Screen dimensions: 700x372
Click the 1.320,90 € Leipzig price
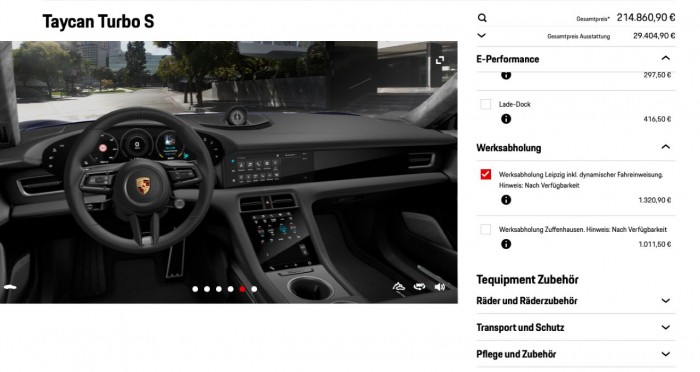(x=654, y=200)
